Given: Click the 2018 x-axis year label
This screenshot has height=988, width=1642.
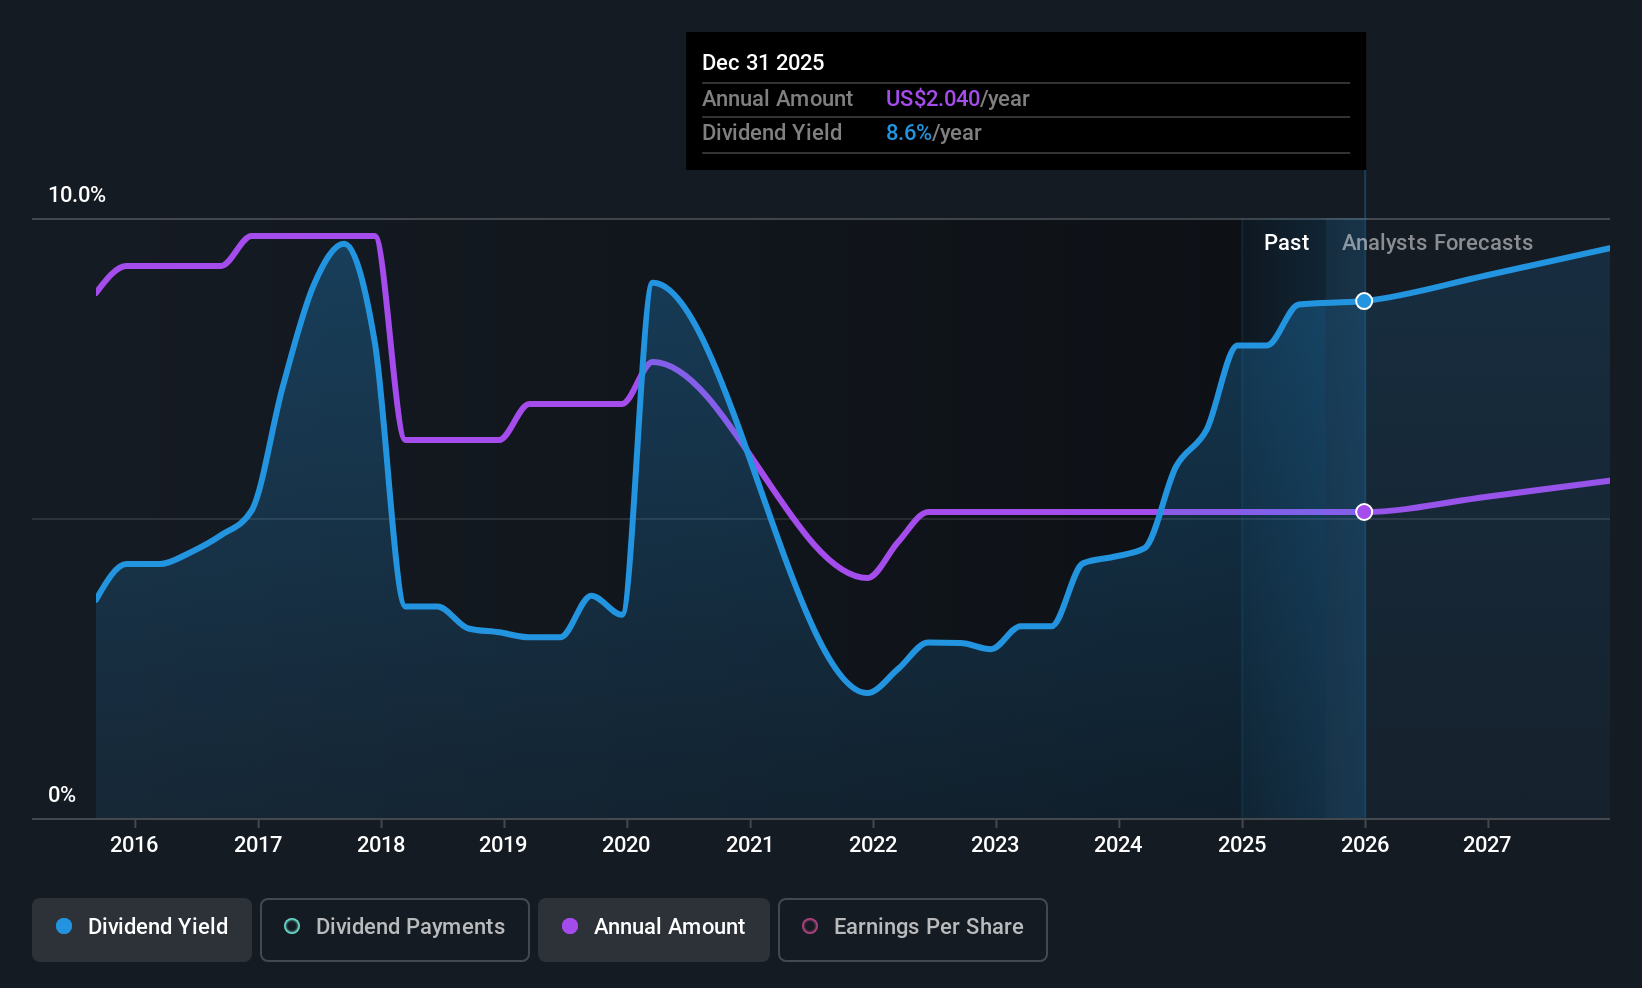Looking at the screenshot, I should point(381,845).
